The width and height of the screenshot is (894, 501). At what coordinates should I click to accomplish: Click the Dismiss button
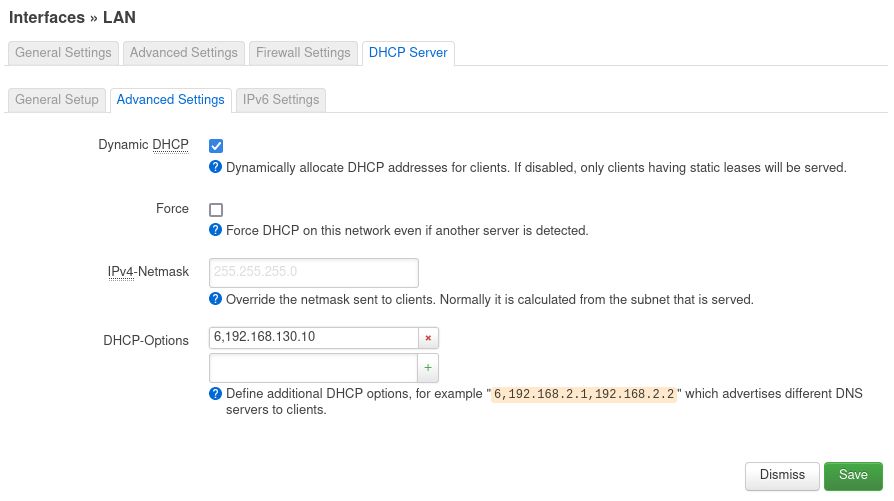click(782, 476)
